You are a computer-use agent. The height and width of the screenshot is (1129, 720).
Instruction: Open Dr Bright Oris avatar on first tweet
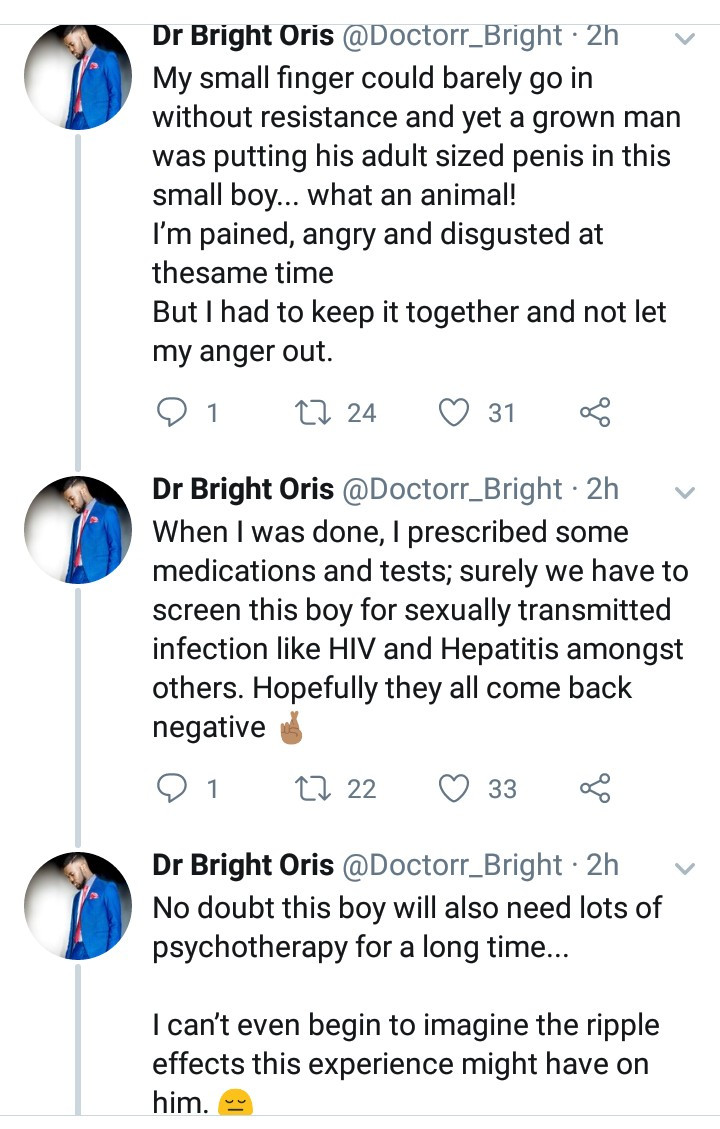click(x=78, y=76)
